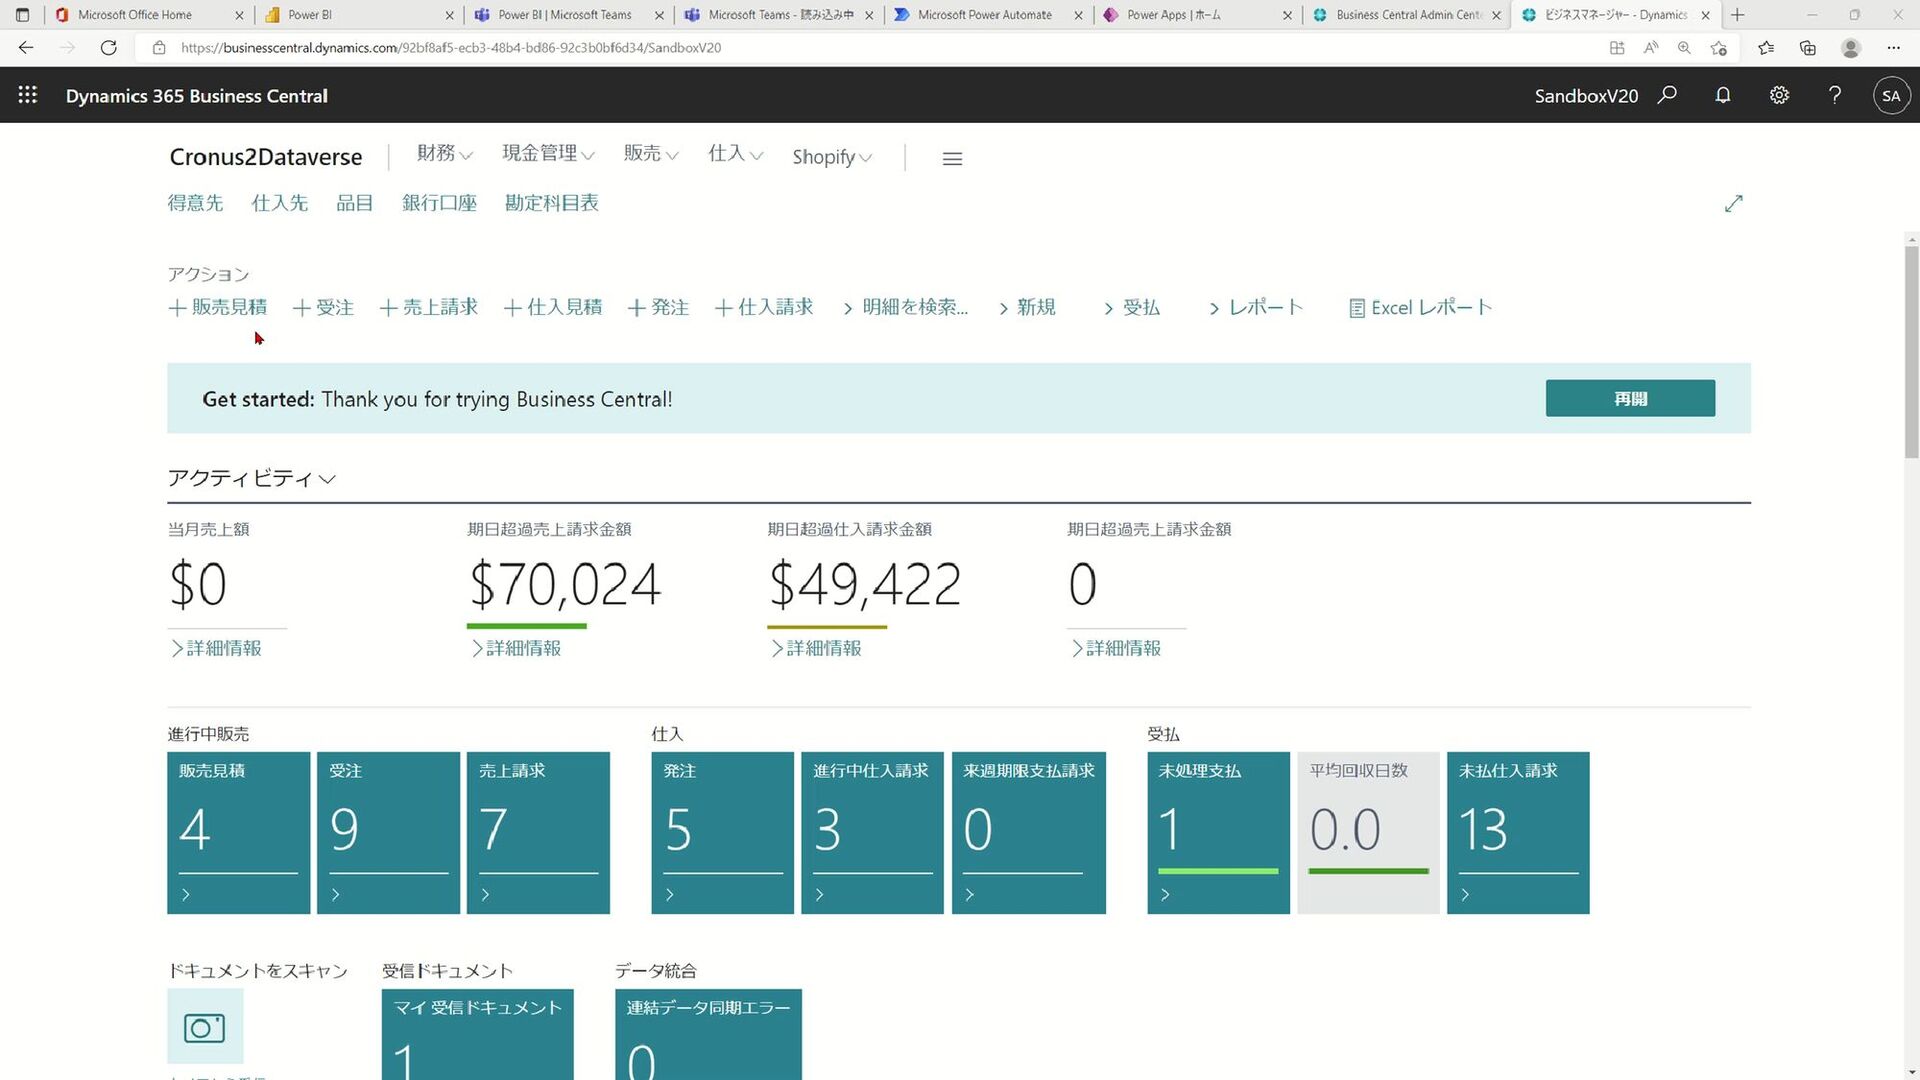The height and width of the screenshot is (1080, 1920).
Task: Open the 受注 tile showing 9
Action: click(388, 833)
